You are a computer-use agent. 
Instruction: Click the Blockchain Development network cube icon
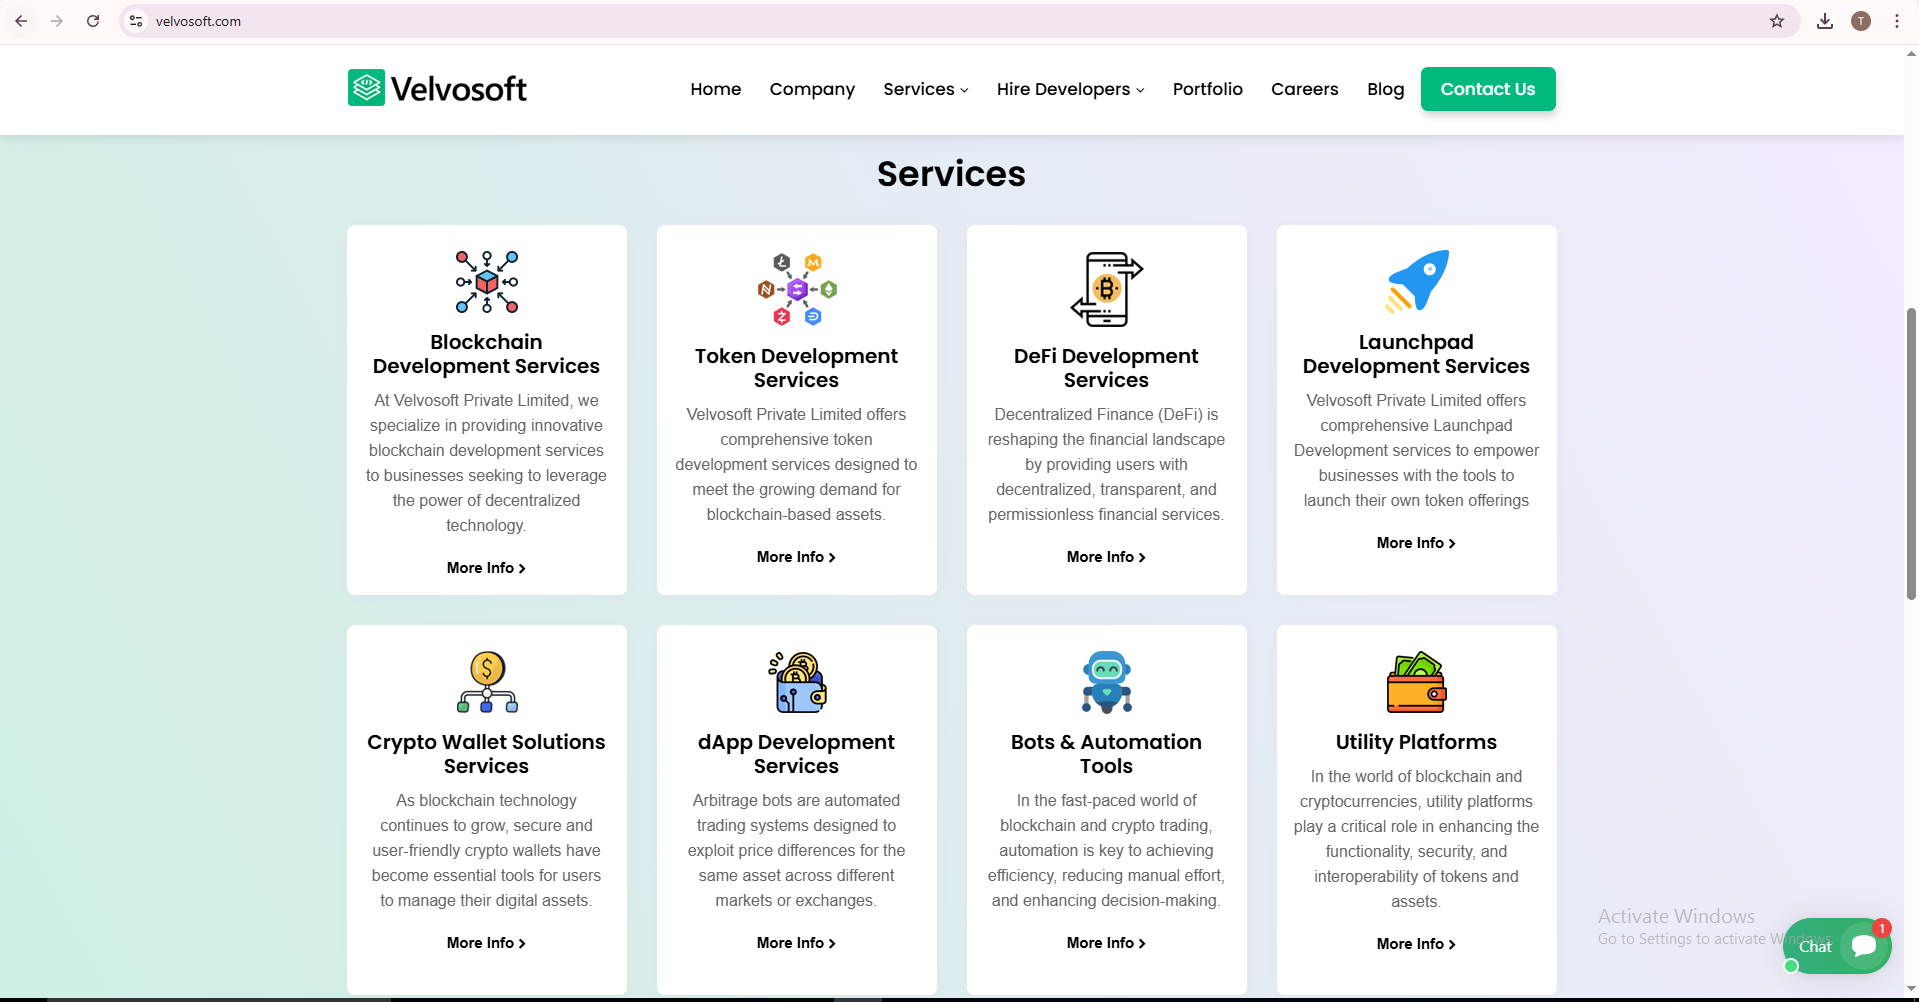click(x=487, y=282)
